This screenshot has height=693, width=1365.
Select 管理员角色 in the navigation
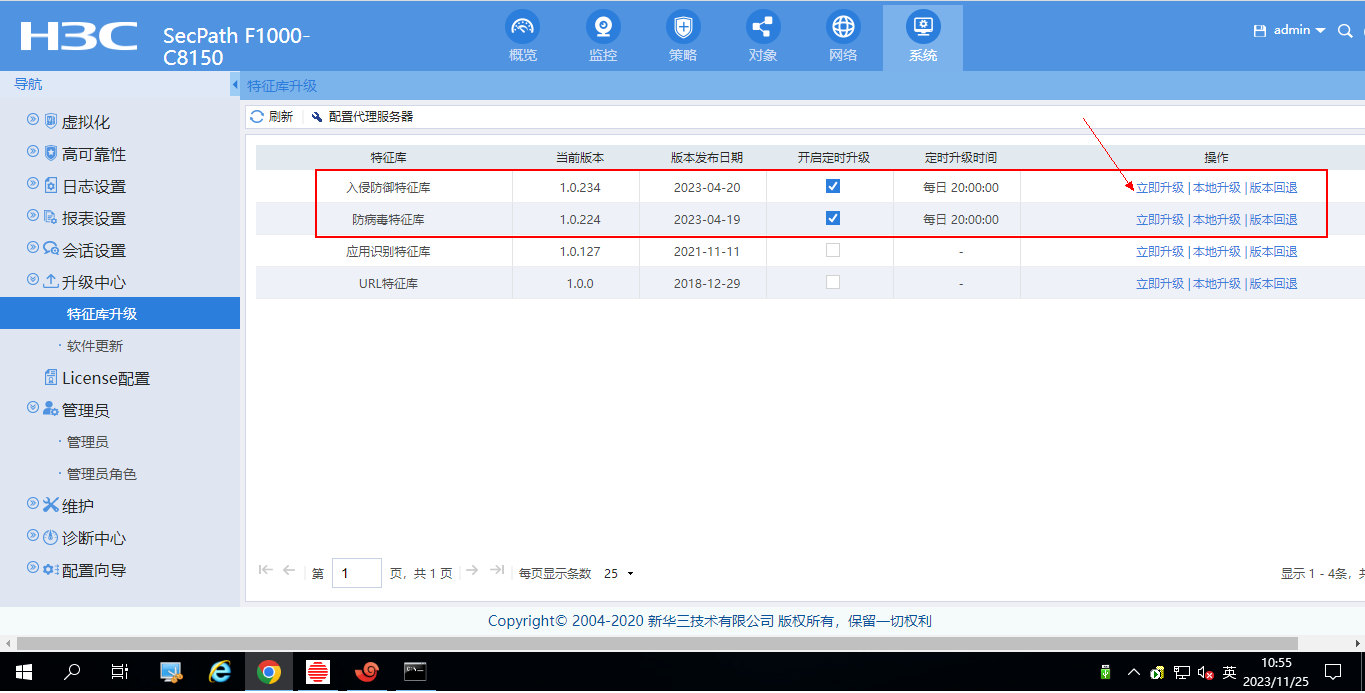coord(102,474)
